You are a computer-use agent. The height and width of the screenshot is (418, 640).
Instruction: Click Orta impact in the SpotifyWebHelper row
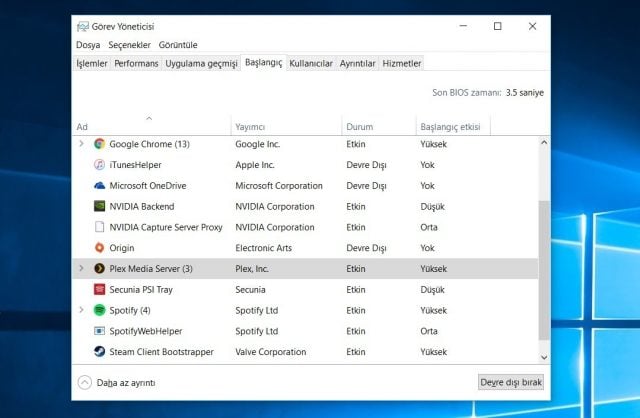(x=429, y=331)
